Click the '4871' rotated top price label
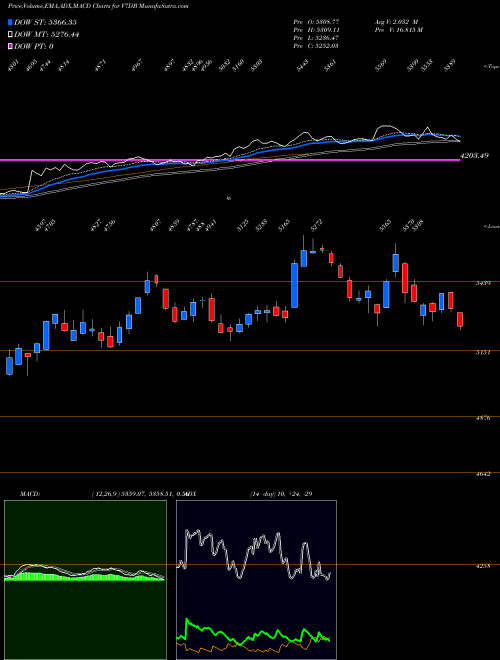Viewport: 500px width, 660px height. (100, 66)
